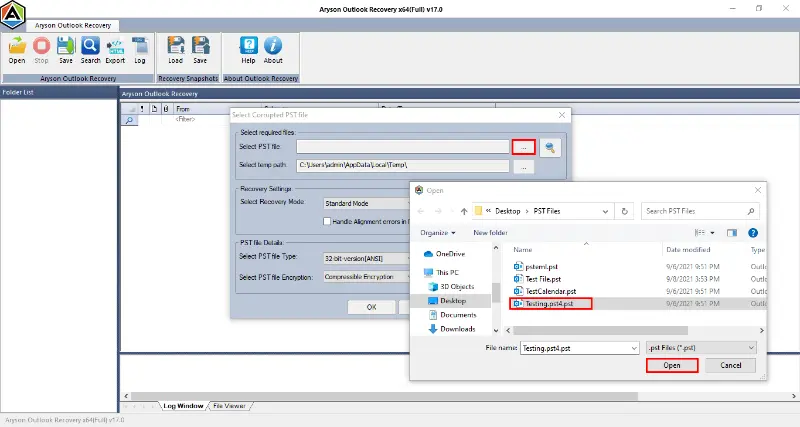Image resolution: width=800 pixels, height=427 pixels.
Task: Click the Search magnifier toolbar icon
Action: point(90,50)
